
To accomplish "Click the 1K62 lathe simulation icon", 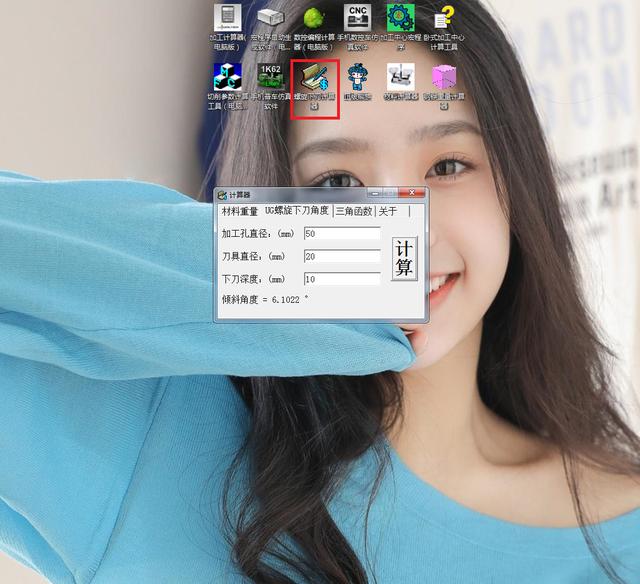I will point(270,77).
